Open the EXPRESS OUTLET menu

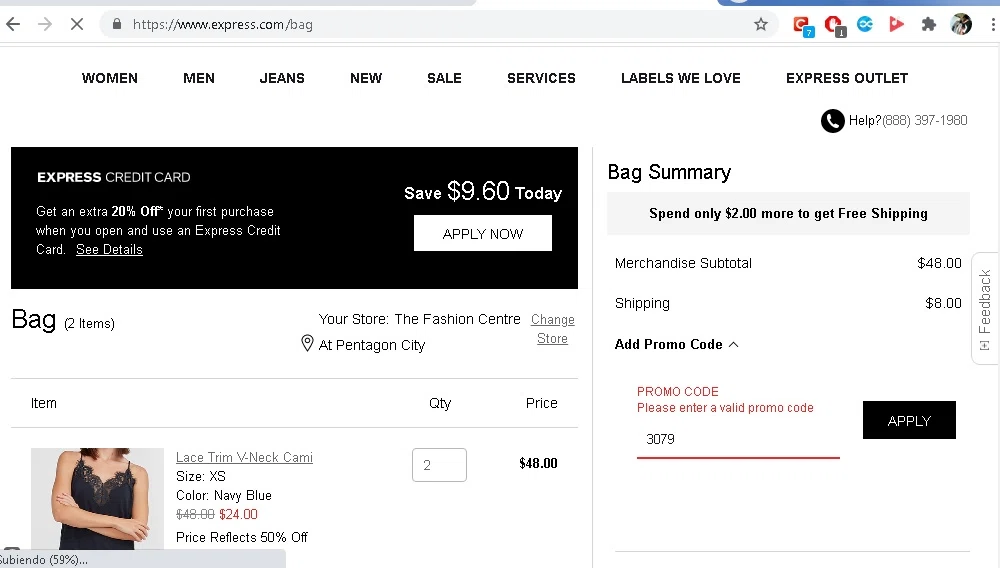847,78
